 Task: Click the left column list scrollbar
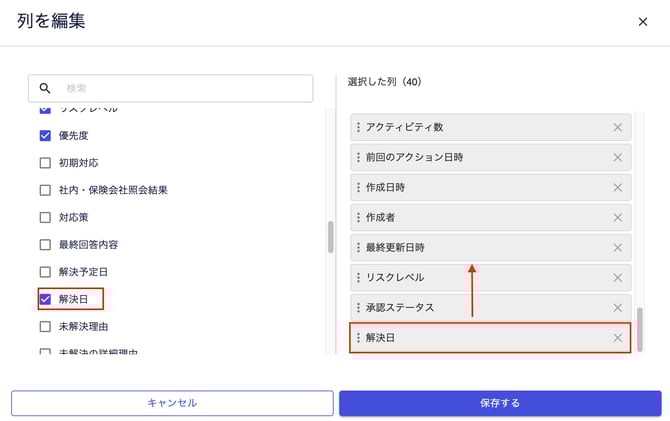point(330,237)
